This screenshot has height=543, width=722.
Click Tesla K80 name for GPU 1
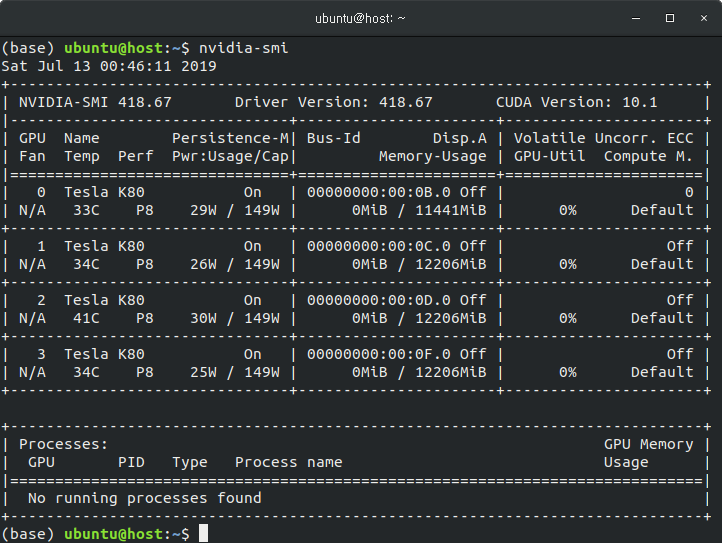coord(105,246)
